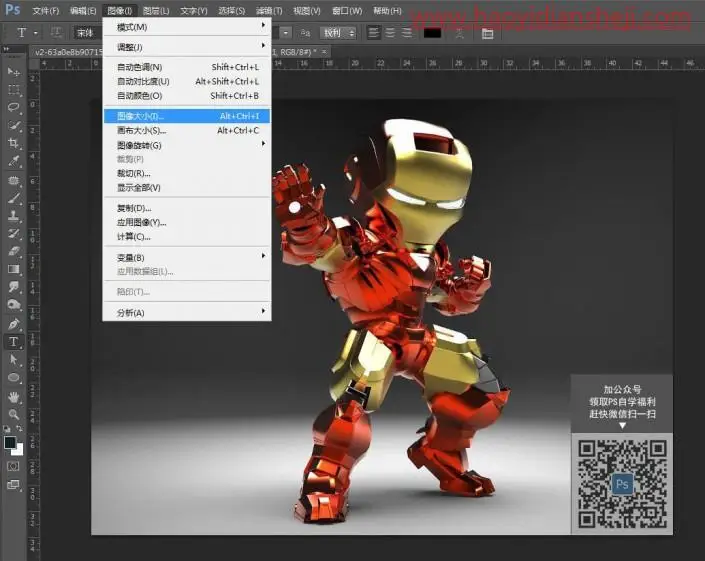Select the Gradient tool
The height and width of the screenshot is (561, 705).
pyautogui.click(x=13, y=269)
